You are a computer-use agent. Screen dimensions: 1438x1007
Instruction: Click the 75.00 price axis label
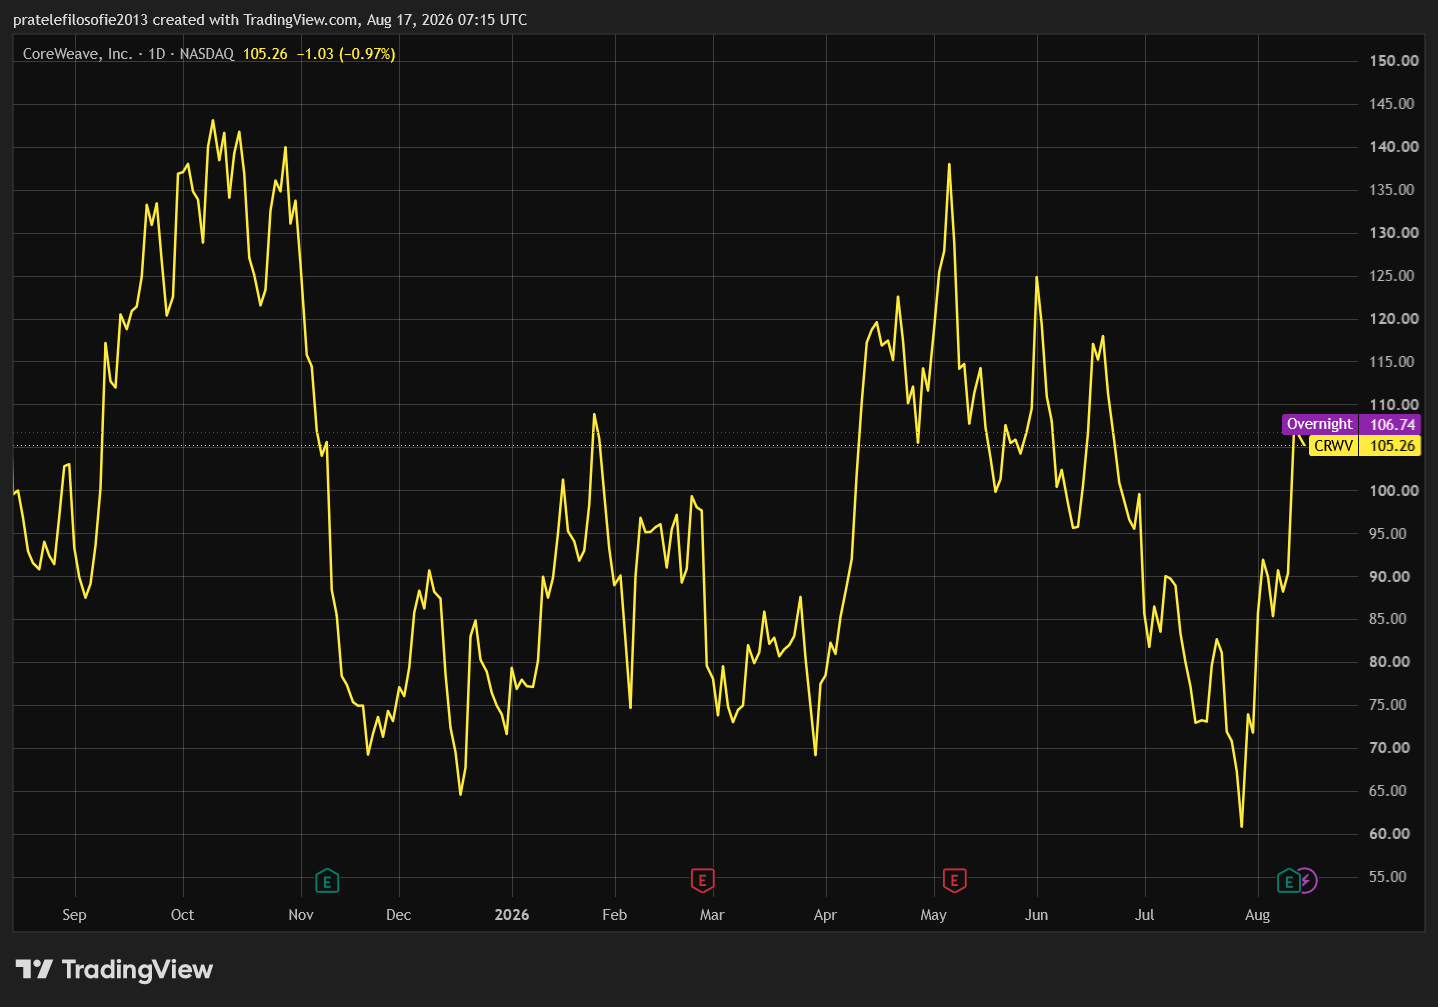click(1388, 705)
